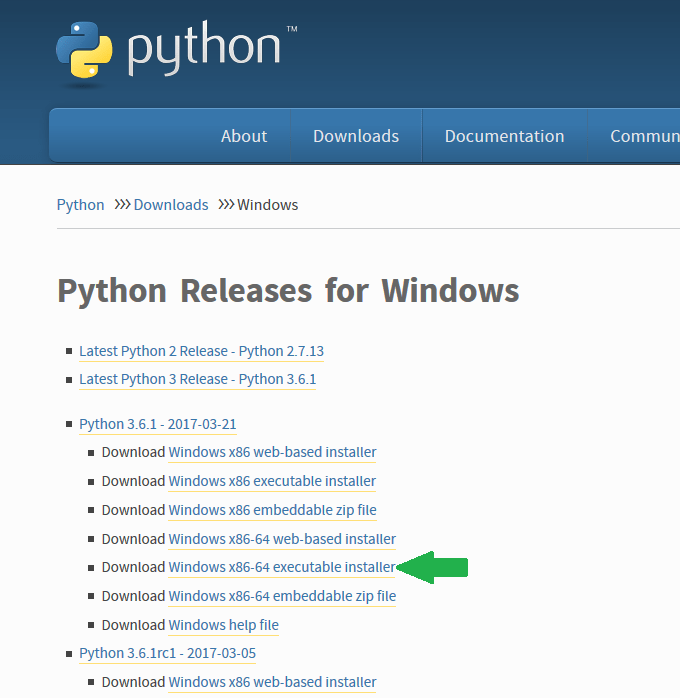
Task: Go to Python breadcrumb link
Action: (81, 205)
